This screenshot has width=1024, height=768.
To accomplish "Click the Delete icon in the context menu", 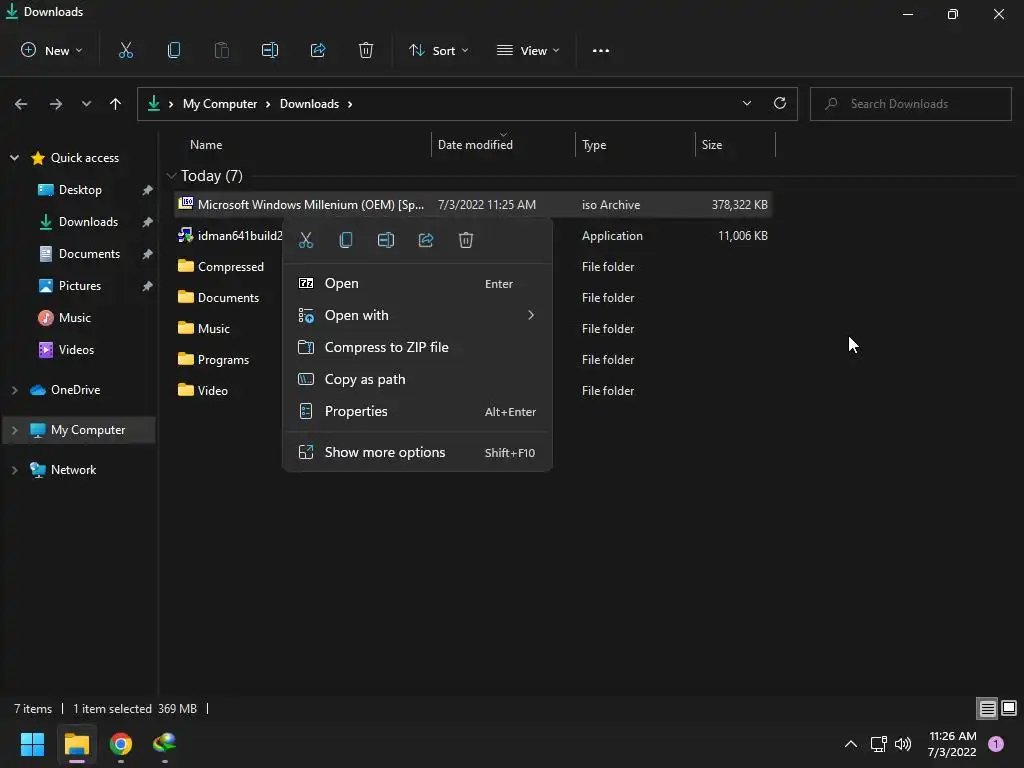I will point(466,240).
